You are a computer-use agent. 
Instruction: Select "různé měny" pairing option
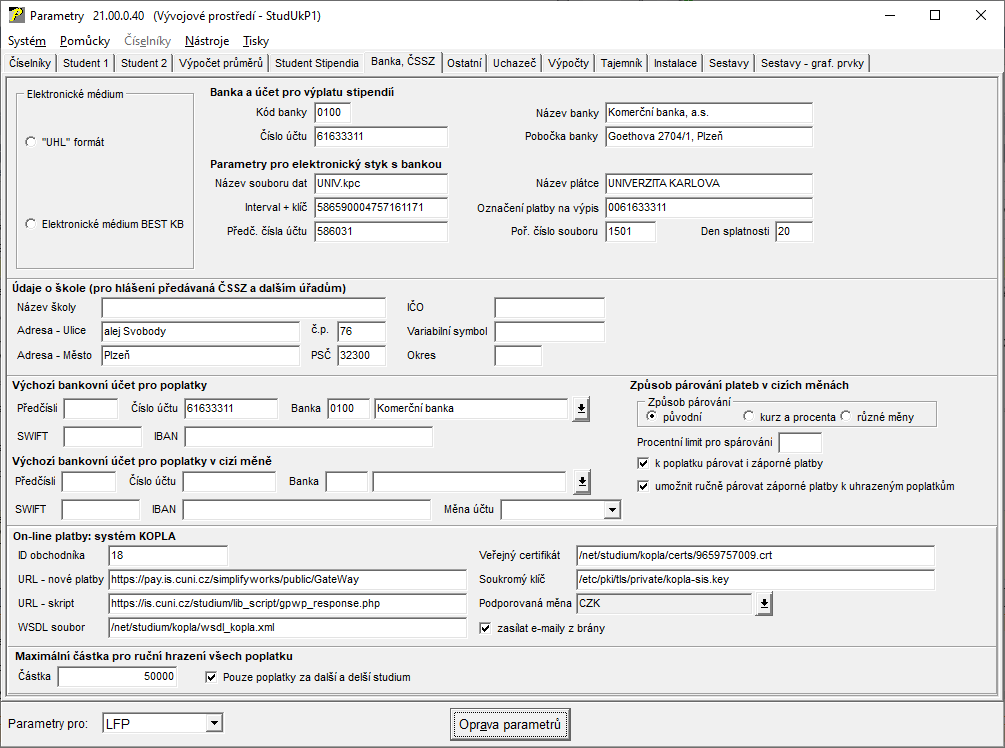click(x=846, y=416)
